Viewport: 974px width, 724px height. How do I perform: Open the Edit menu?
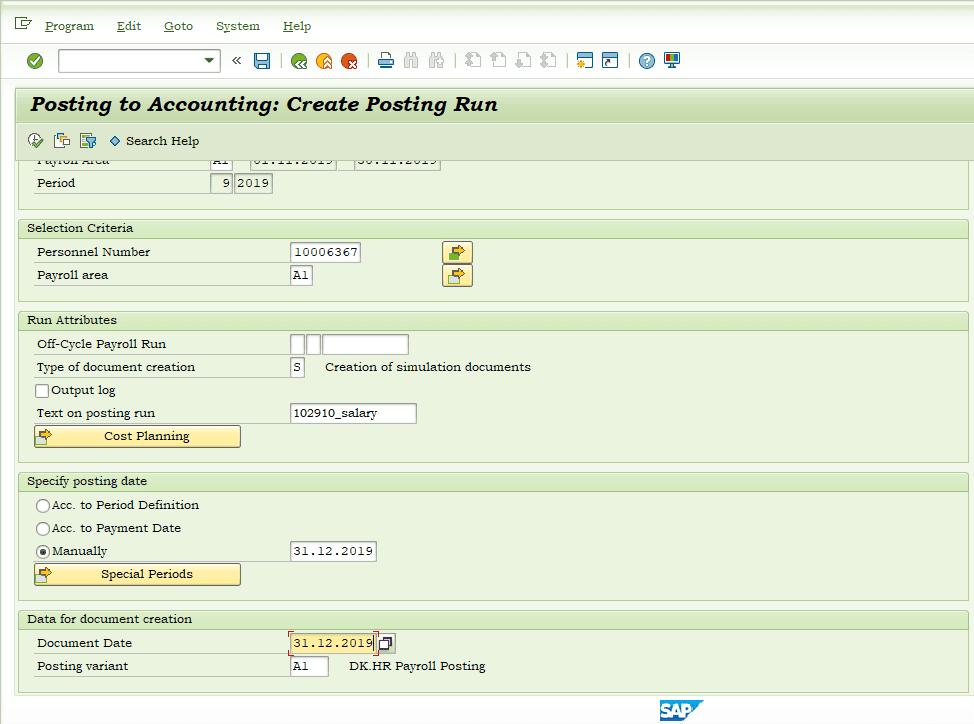click(129, 26)
